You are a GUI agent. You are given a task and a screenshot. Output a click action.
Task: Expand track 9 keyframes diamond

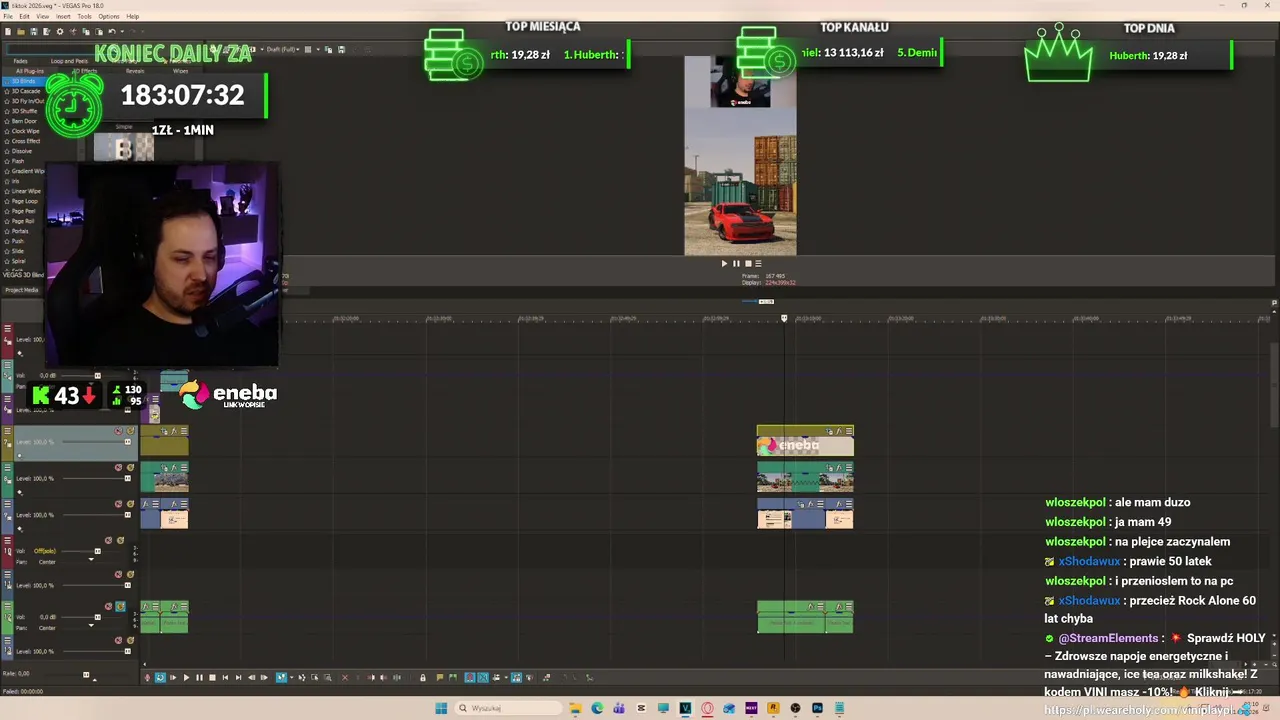(20, 528)
